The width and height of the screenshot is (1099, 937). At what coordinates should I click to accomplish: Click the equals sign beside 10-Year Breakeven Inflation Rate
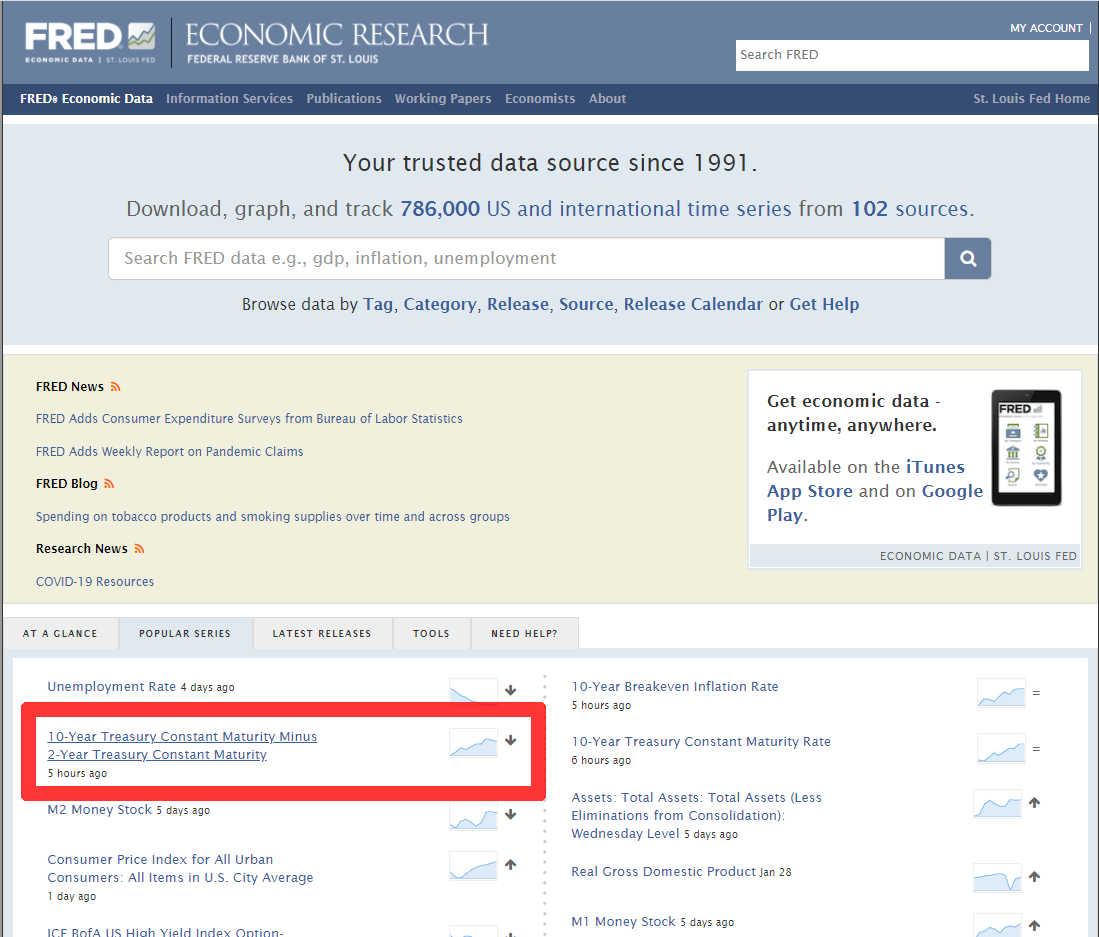pos(1036,693)
